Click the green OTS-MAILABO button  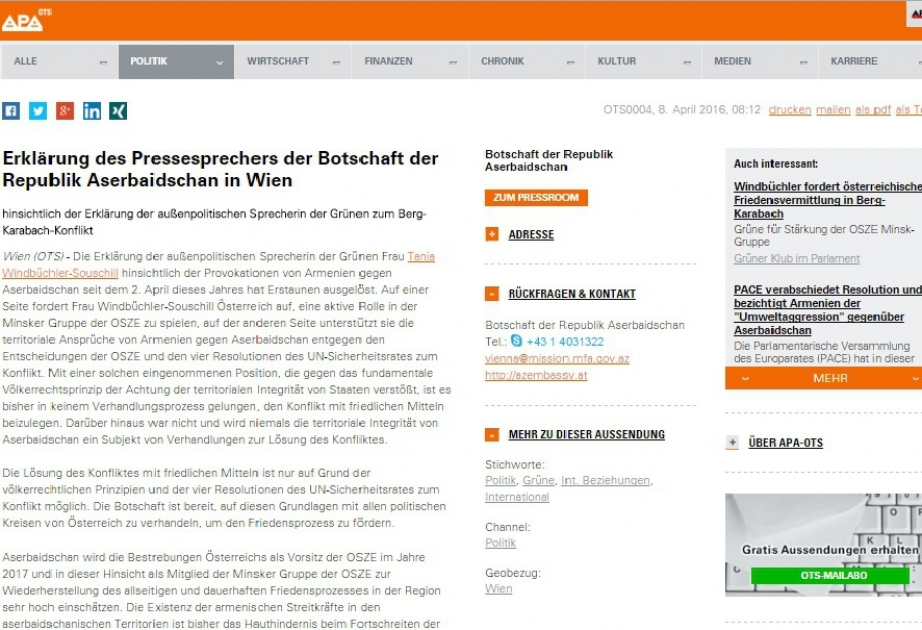[x=830, y=575]
